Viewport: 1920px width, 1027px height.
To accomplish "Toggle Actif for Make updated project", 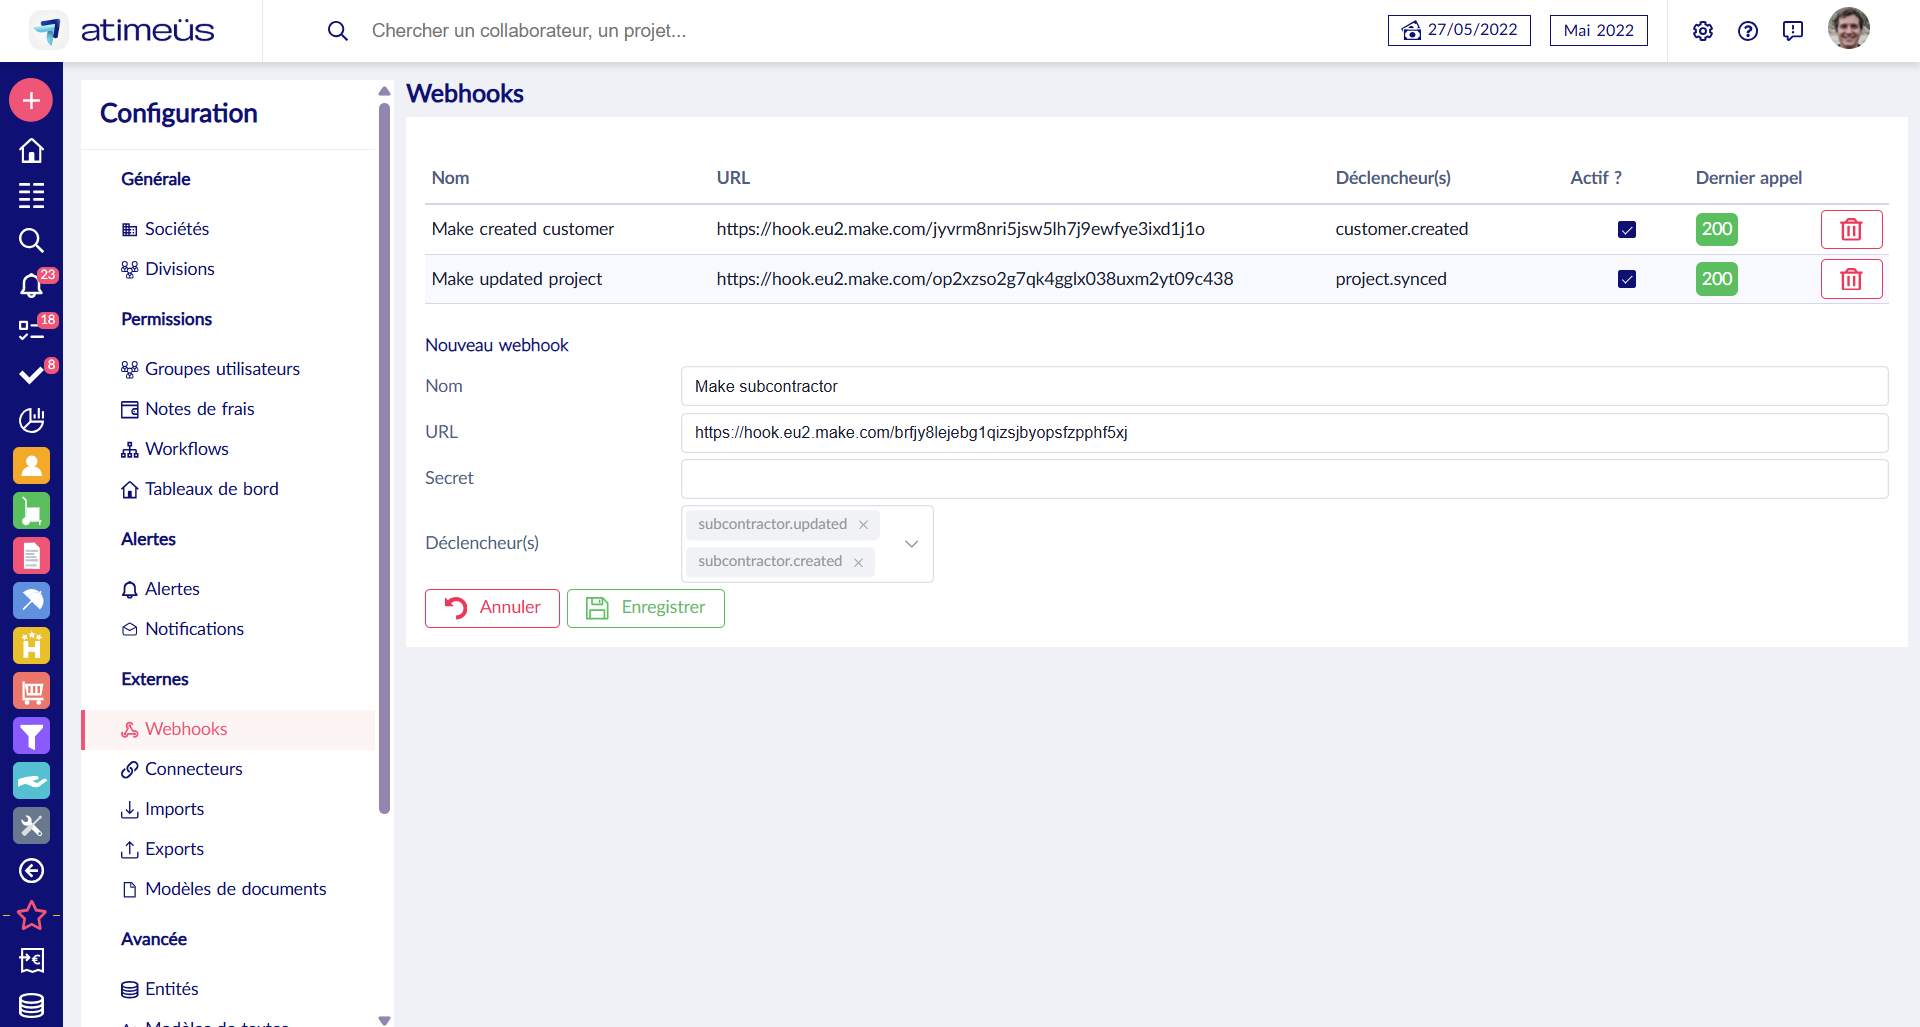I will point(1627,279).
